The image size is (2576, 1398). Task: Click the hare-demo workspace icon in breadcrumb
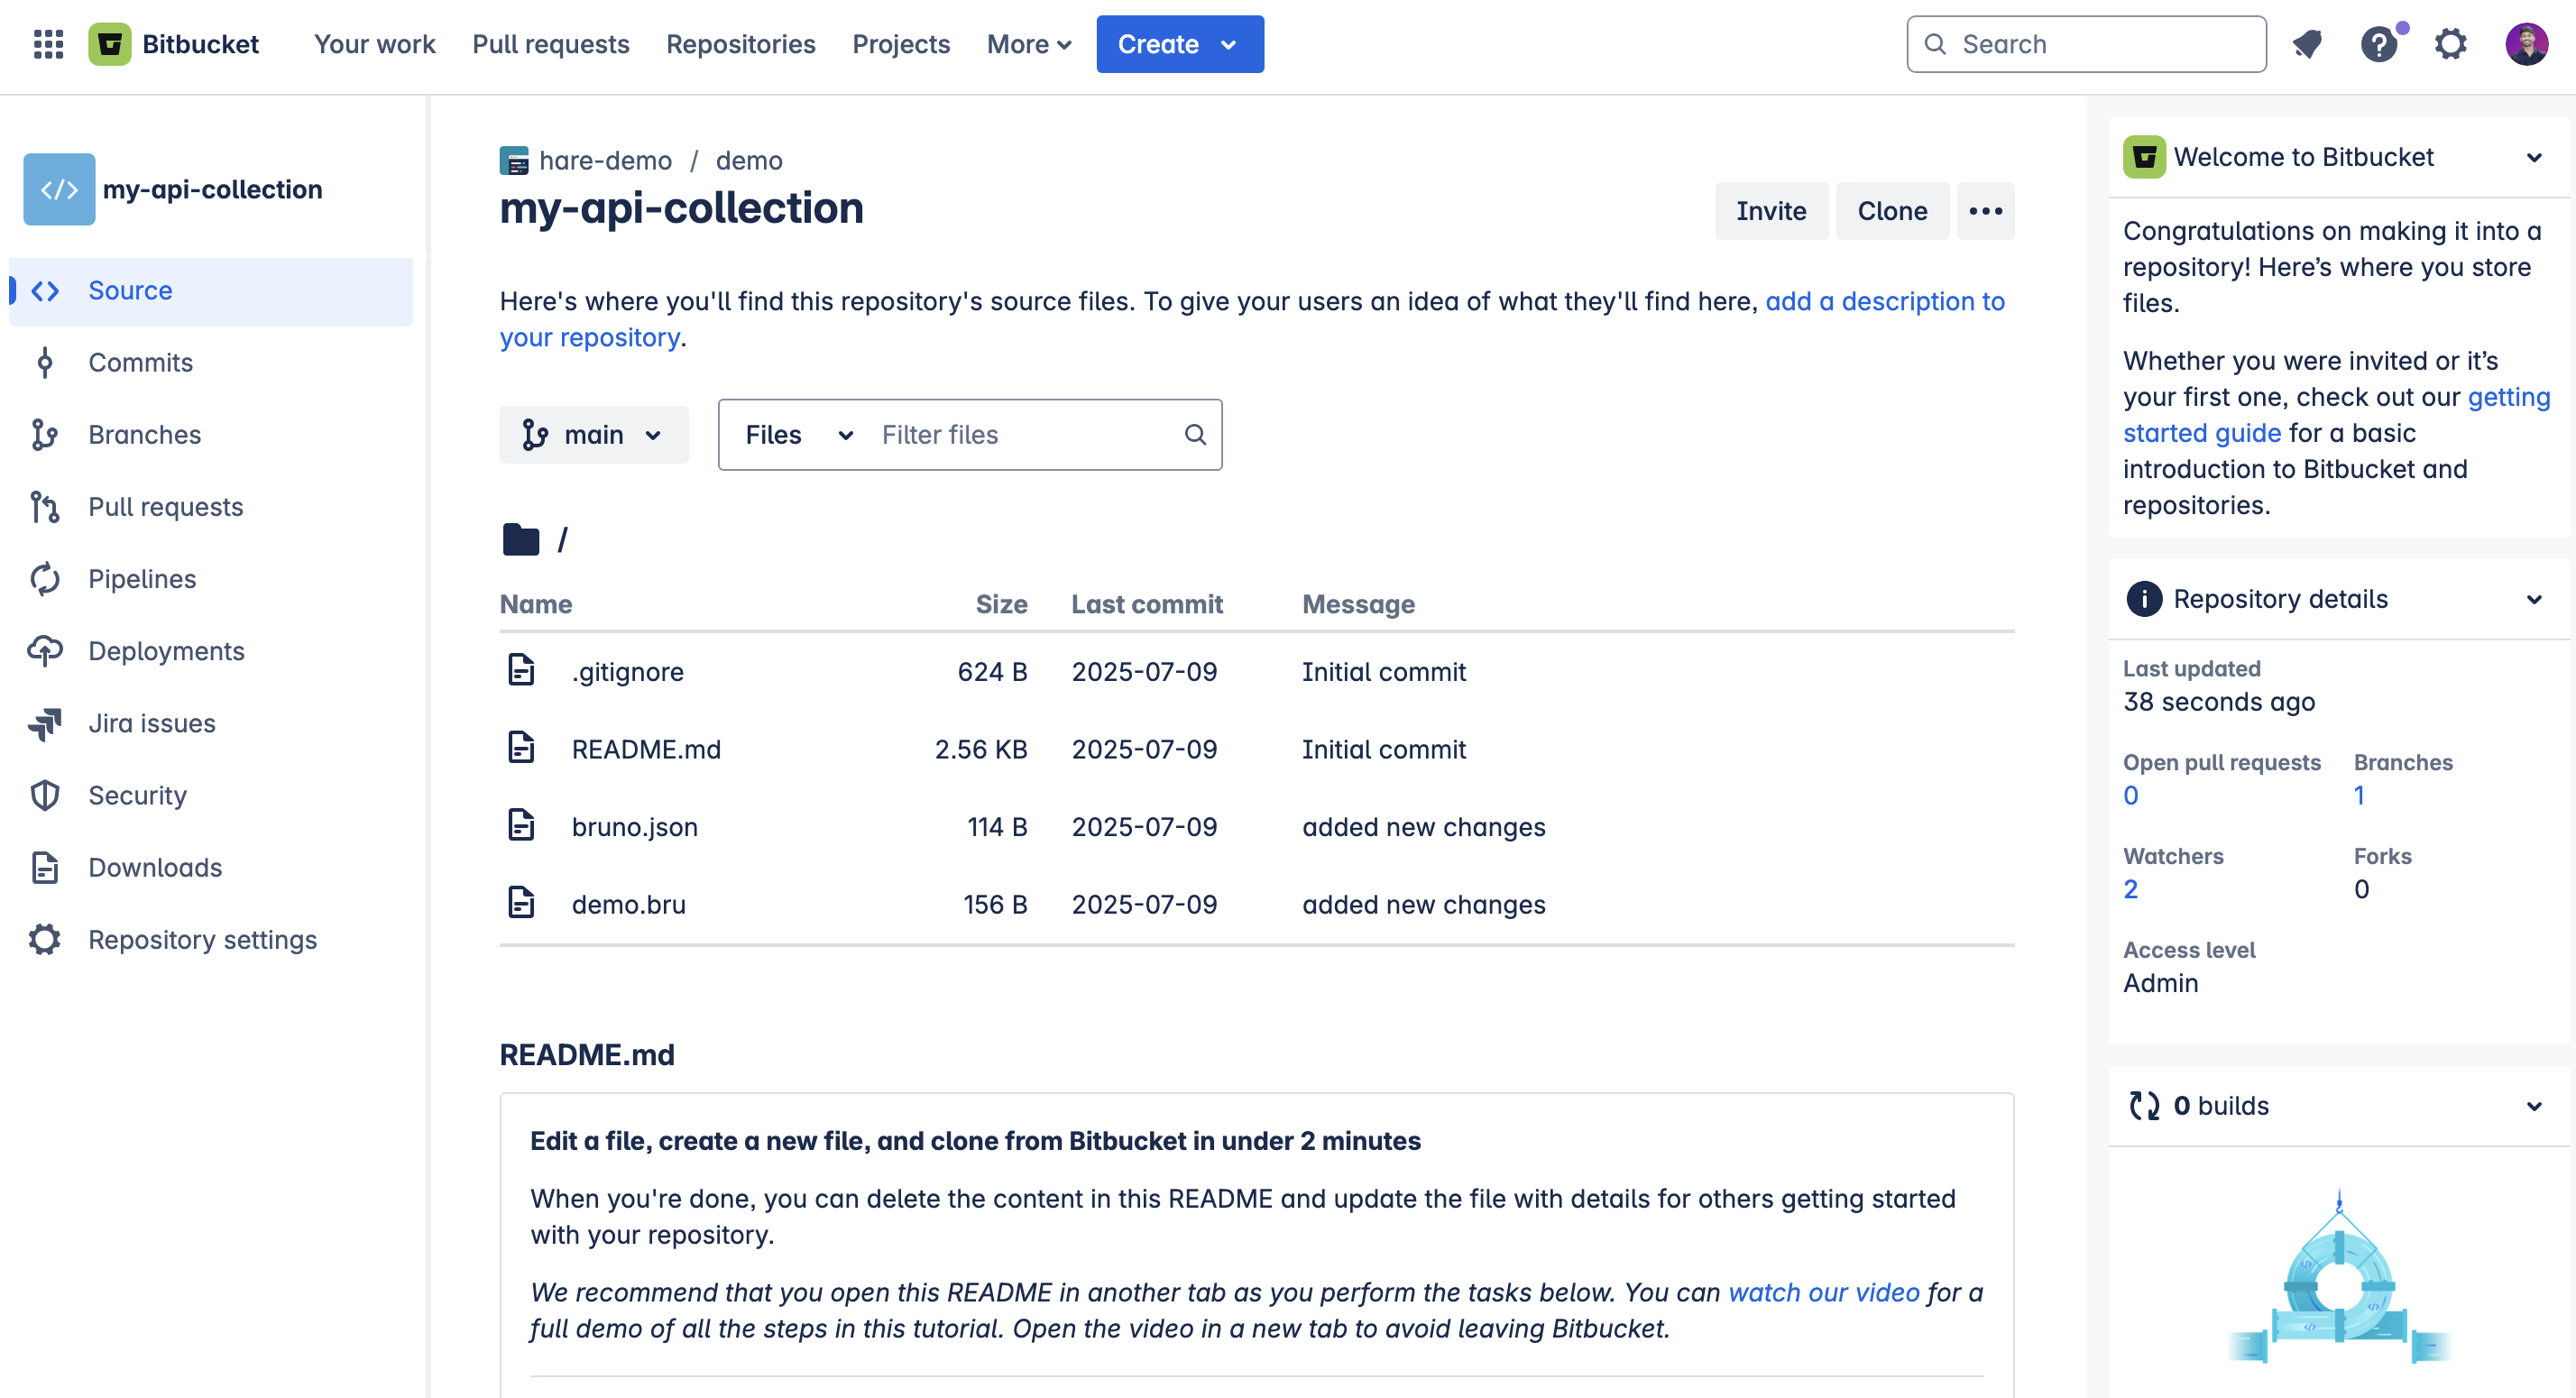[514, 161]
